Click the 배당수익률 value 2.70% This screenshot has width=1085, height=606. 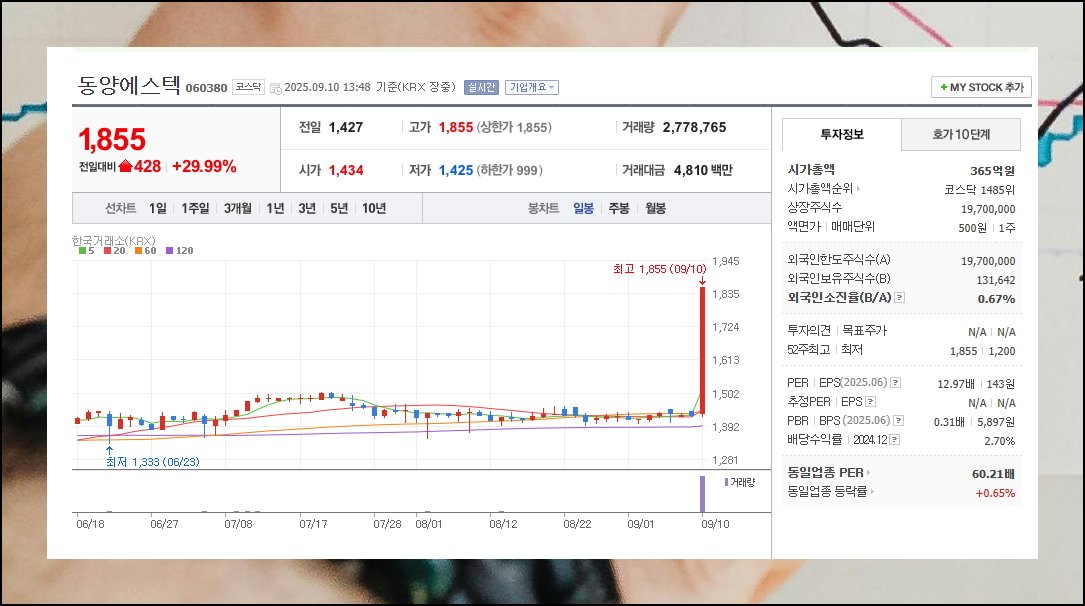999,441
